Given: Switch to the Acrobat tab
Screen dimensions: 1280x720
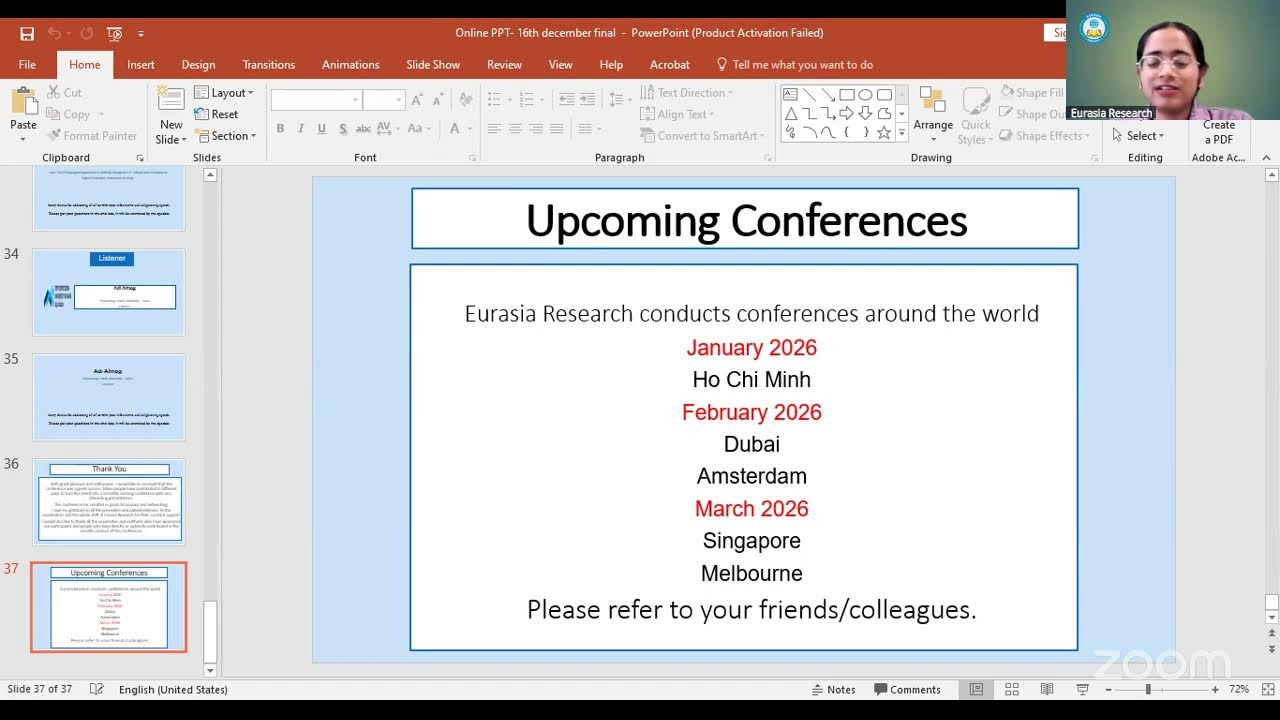Looking at the screenshot, I should coord(670,64).
